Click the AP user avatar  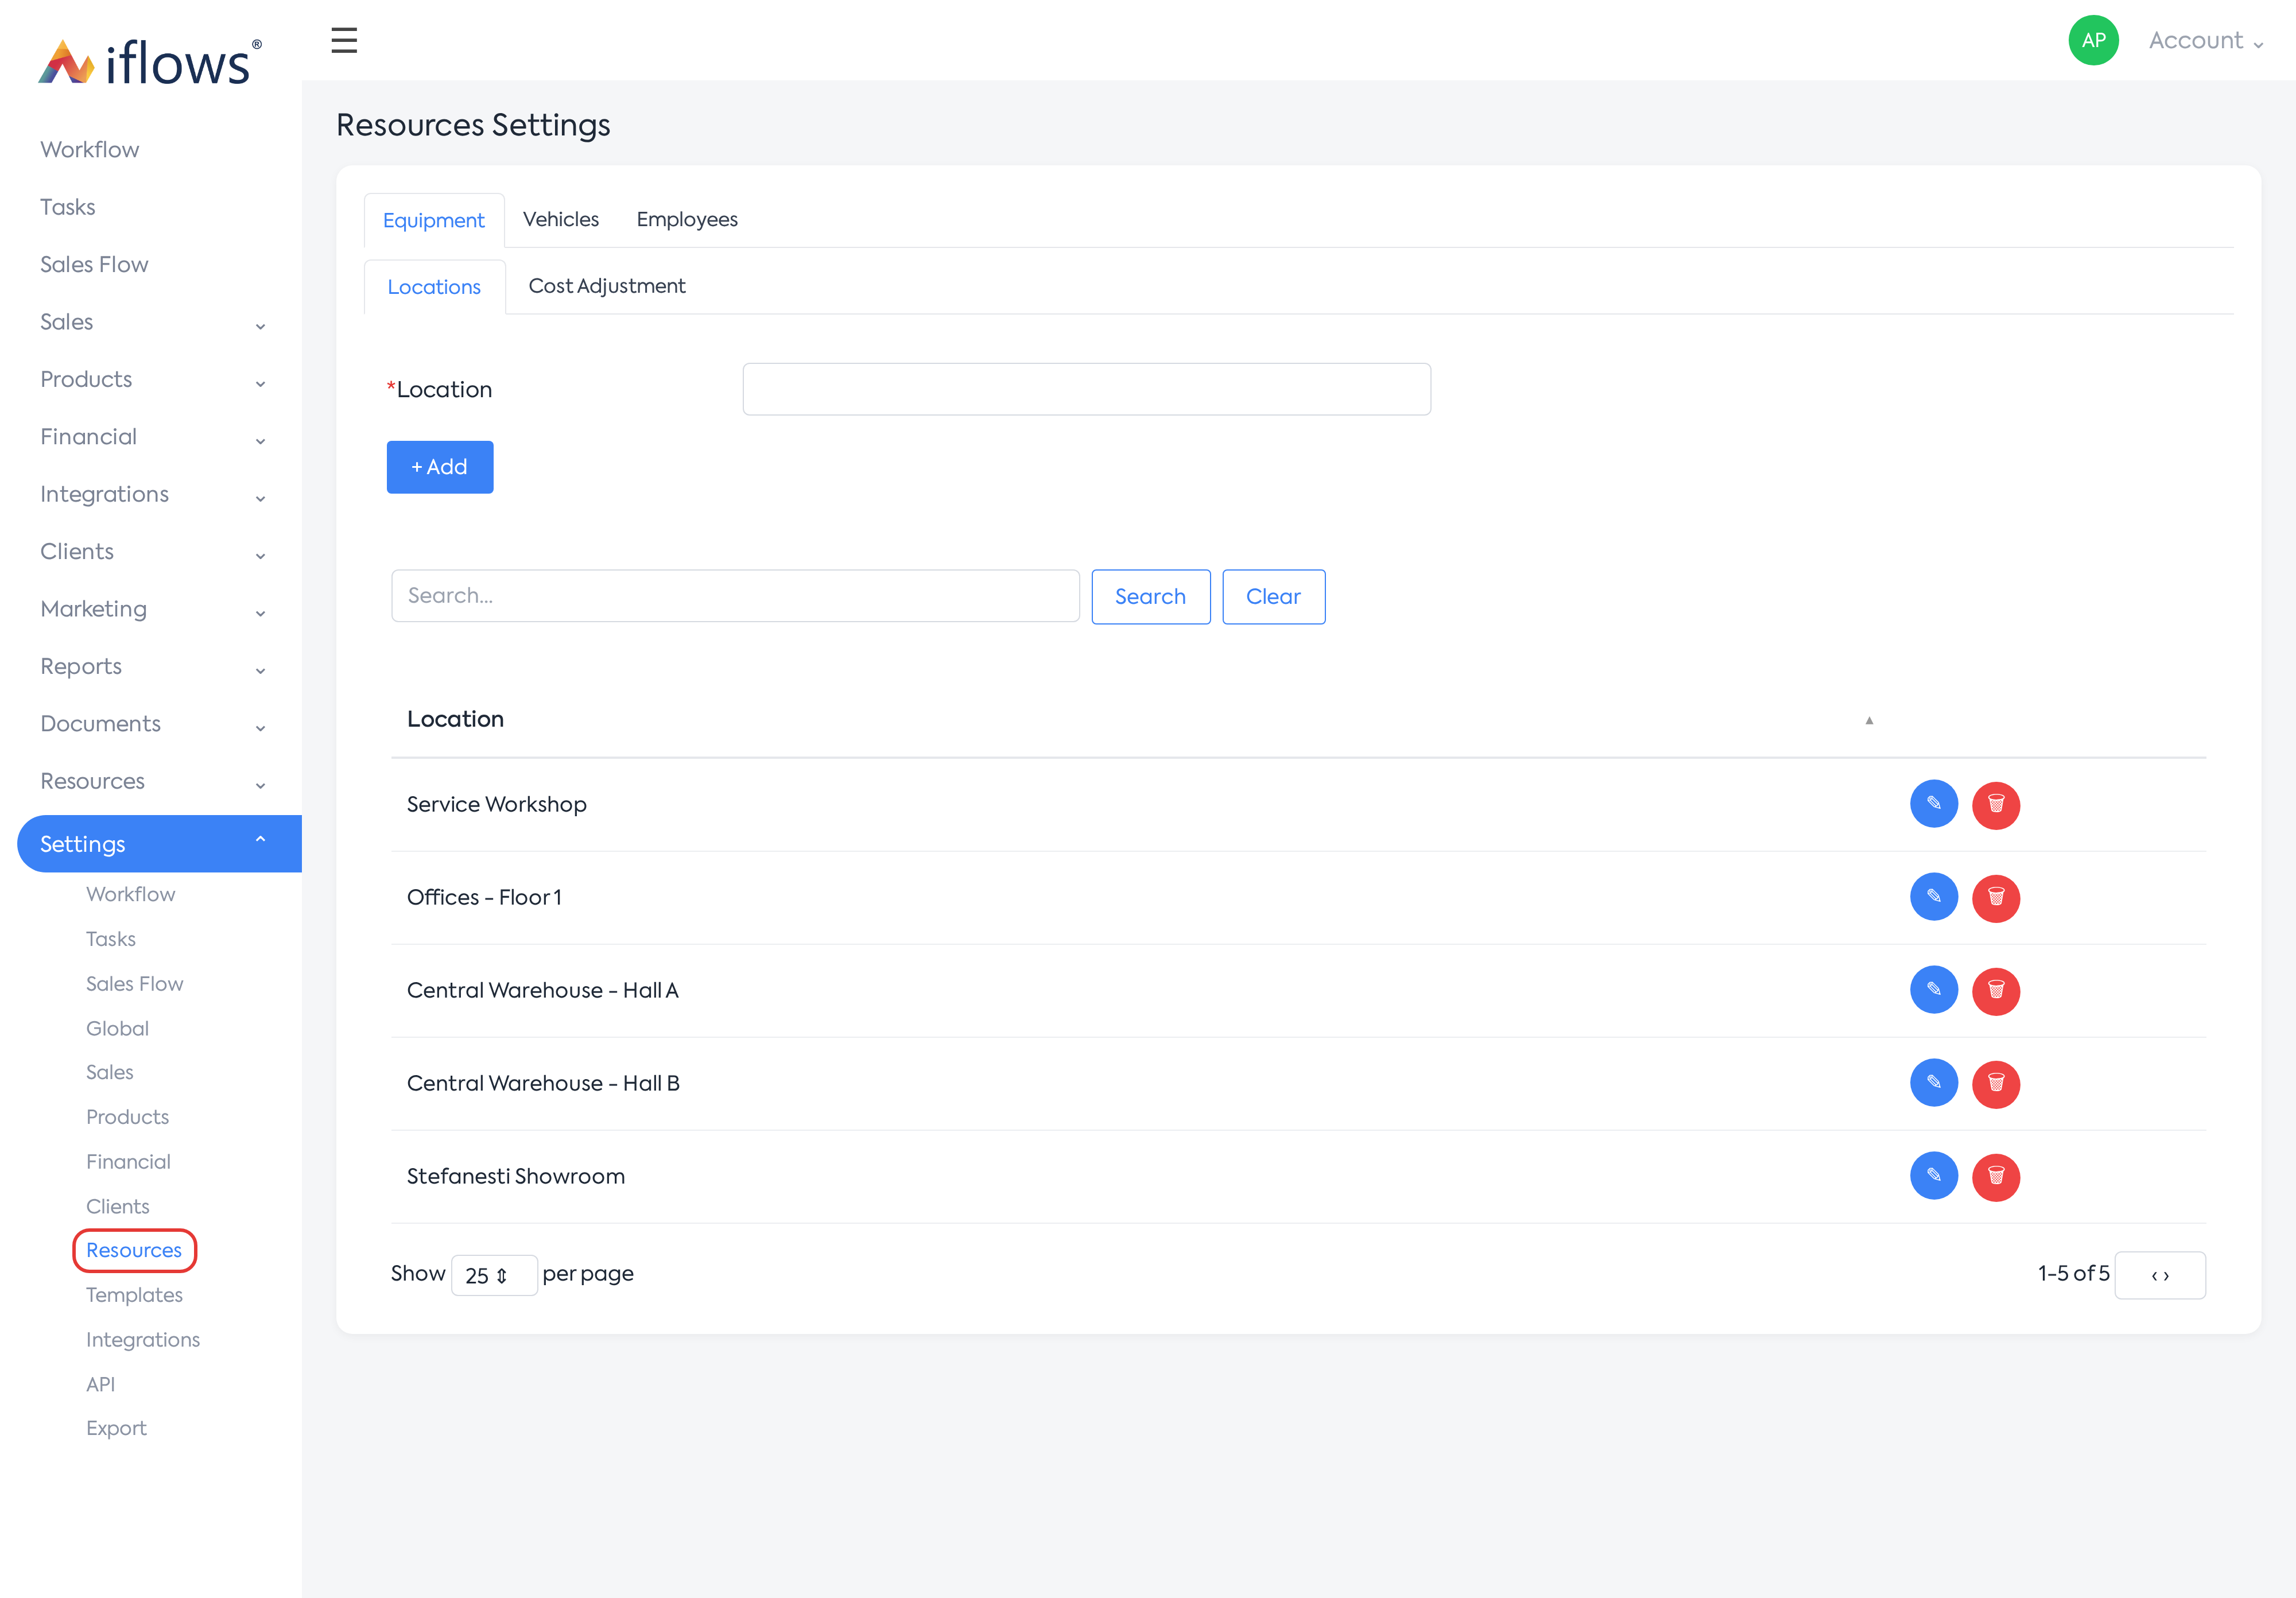(2093, 40)
